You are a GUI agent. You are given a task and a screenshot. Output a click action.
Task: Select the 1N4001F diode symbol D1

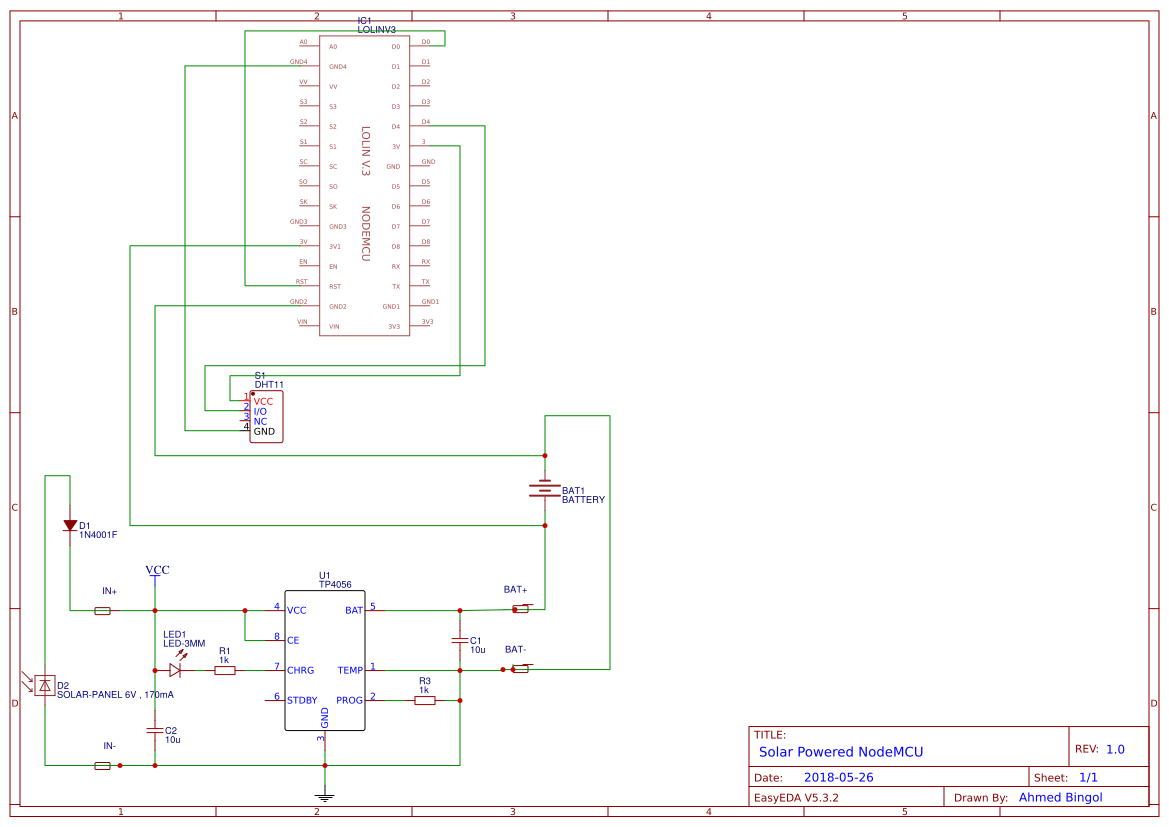click(69, 525)
